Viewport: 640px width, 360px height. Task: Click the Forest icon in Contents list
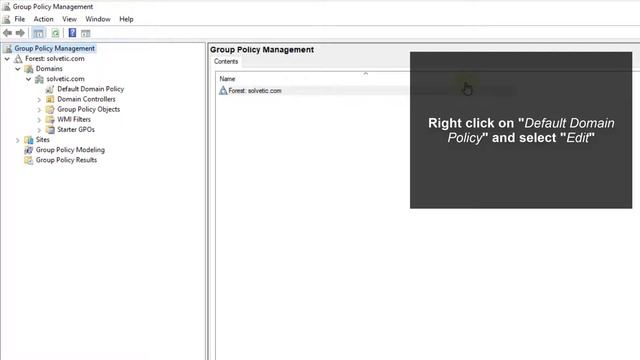pos(223,91)
